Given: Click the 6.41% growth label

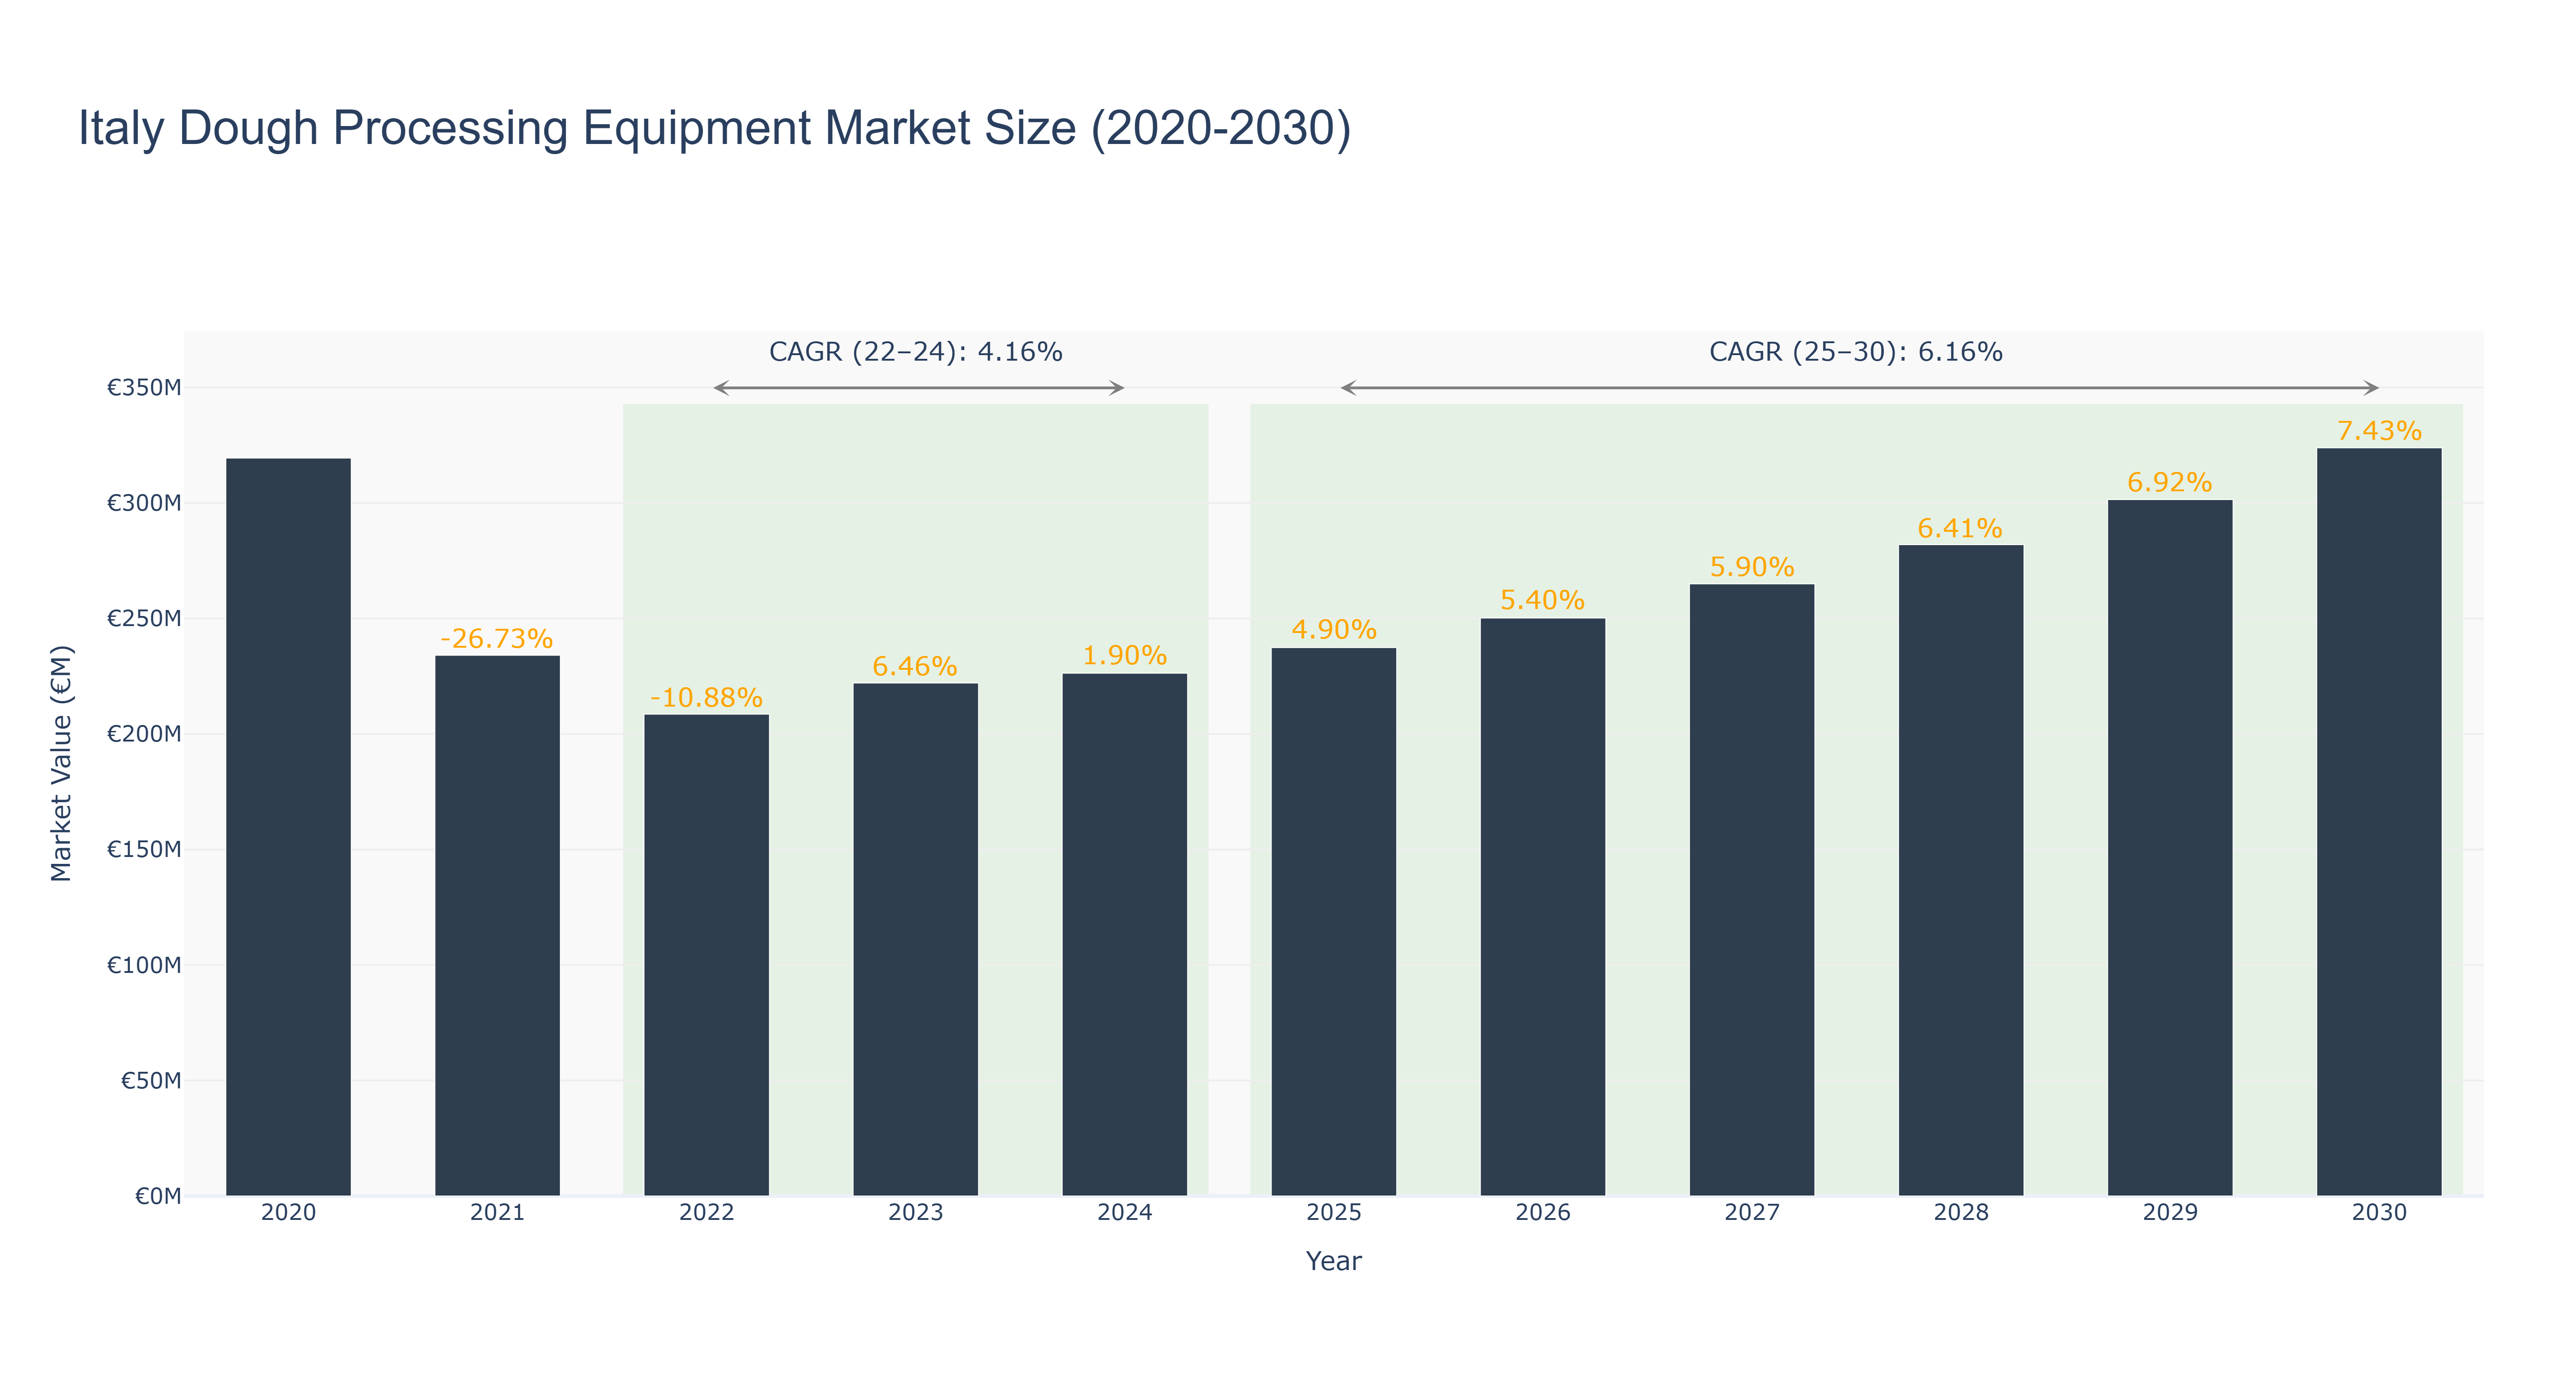Looking at the screenshot, I should coord(1960,529).
